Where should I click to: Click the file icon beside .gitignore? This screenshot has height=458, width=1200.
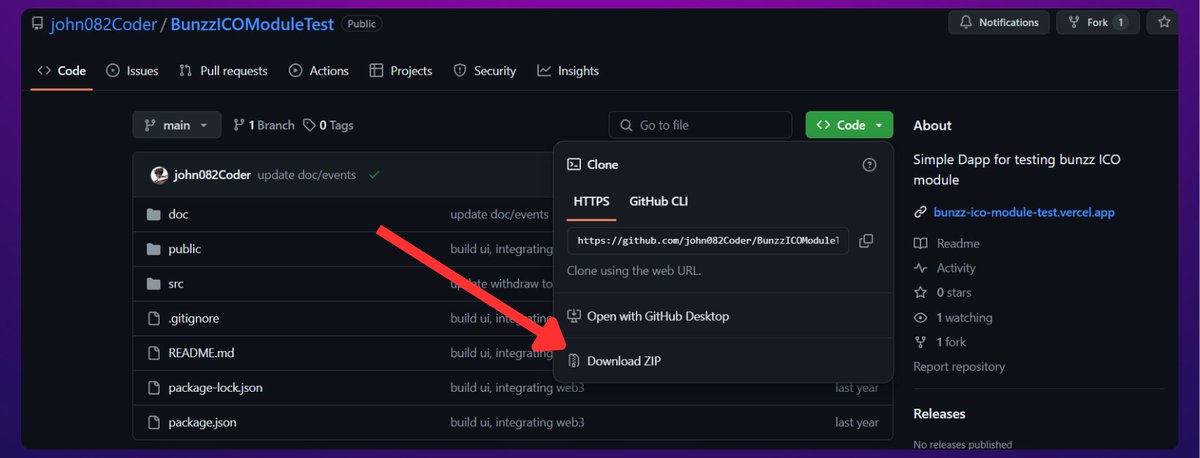(153, 318)
